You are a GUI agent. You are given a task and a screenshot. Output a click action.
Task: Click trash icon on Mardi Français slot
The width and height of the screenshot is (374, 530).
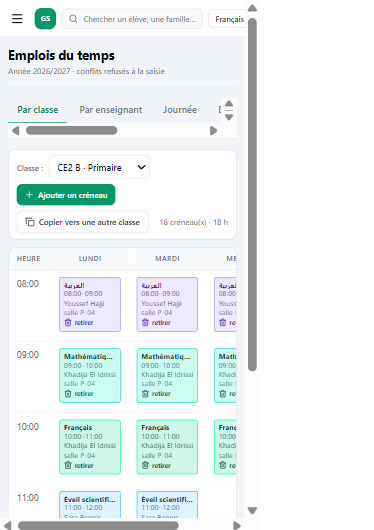pyautogui.click(x=145, y=465)
